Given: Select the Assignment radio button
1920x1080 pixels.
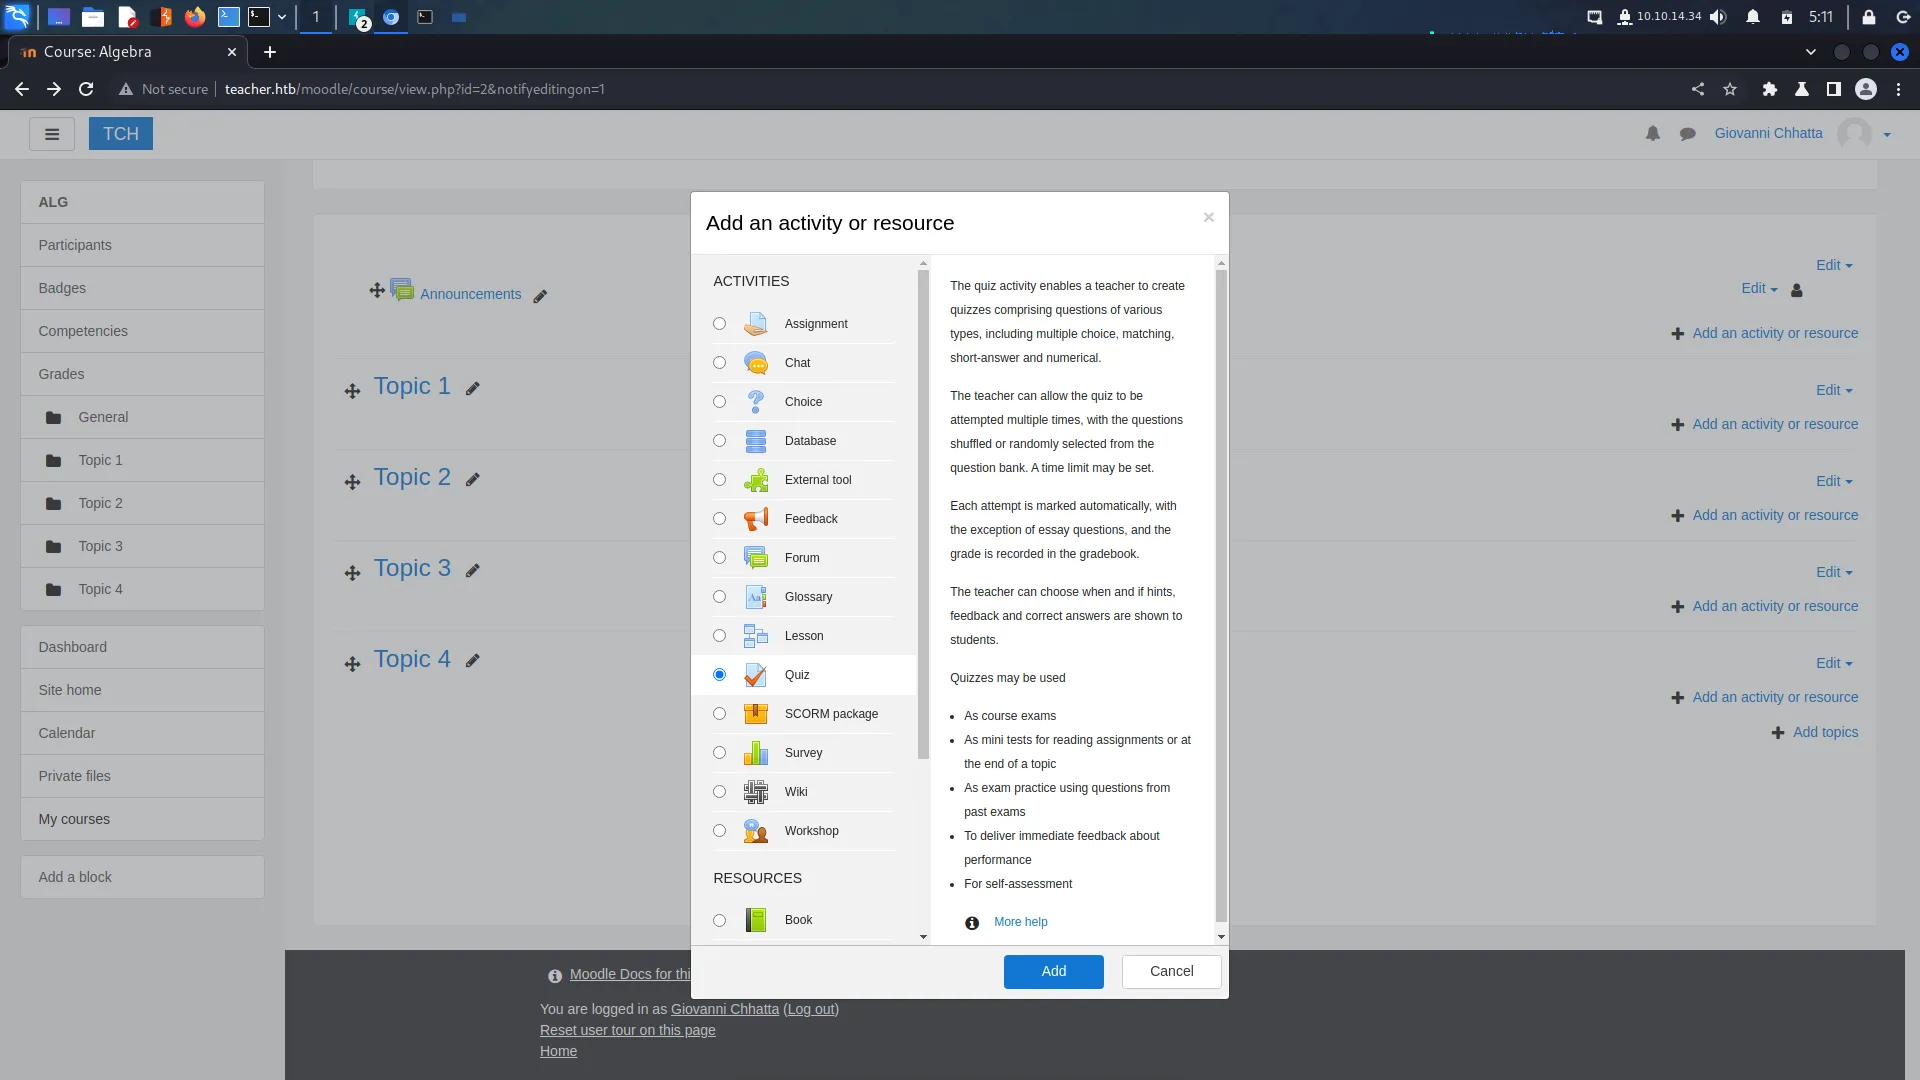Looking at the screenshot, I should pyautogui.click(x=719, y=323).
